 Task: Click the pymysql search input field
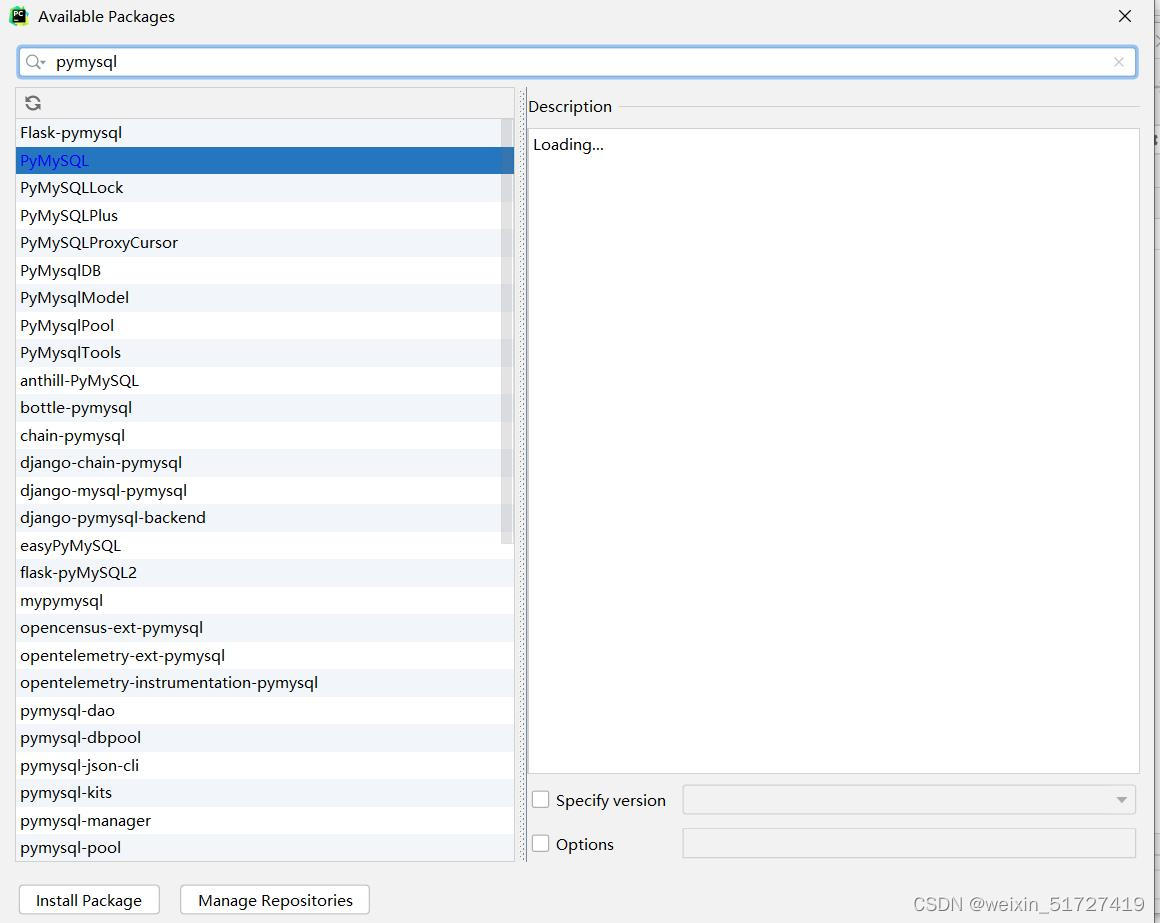click(x=577, y=62)
